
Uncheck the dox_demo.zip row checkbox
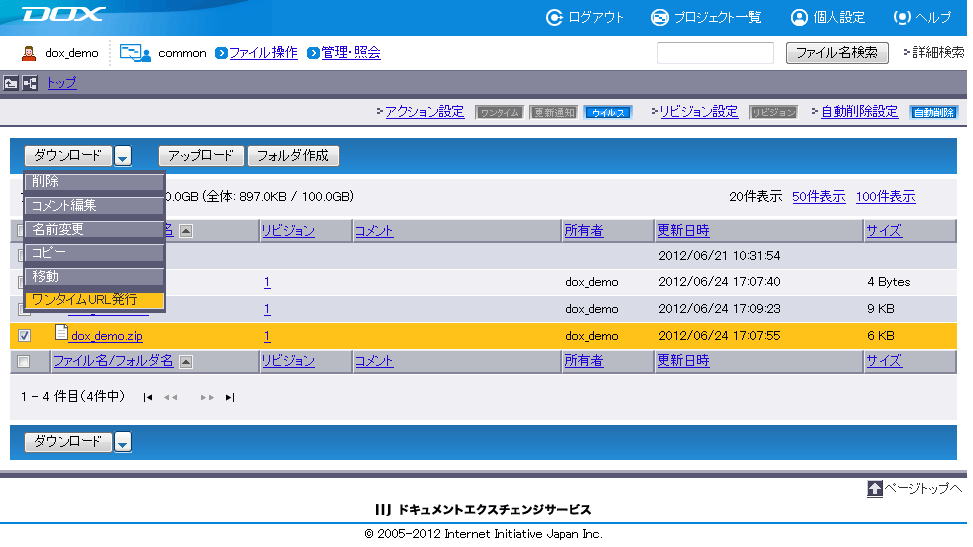point(25,336)
